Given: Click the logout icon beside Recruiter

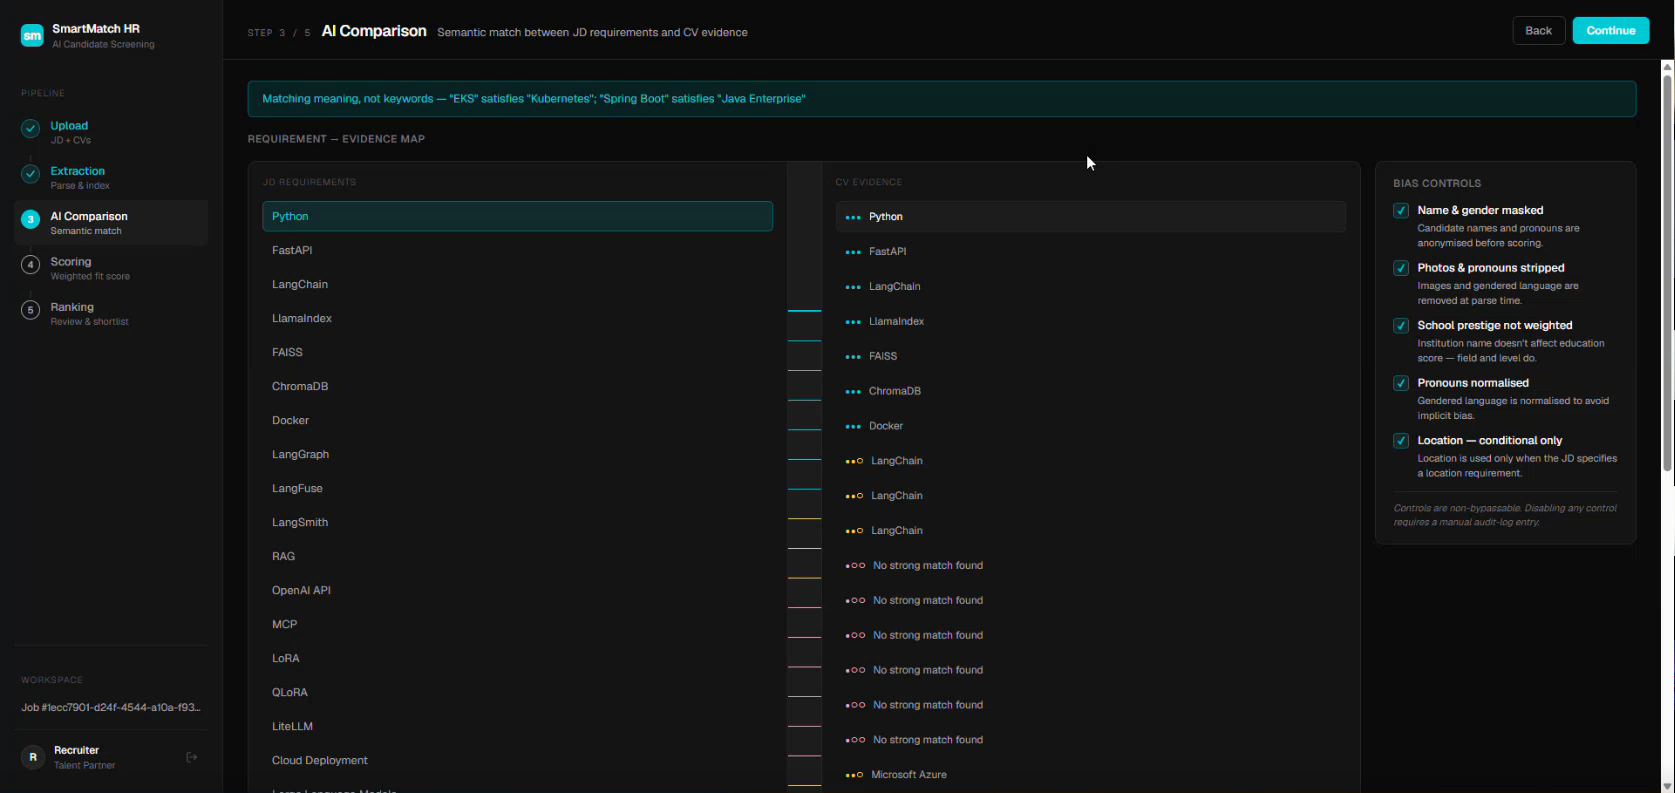Looking at the screenshot, I should point(192,757).
